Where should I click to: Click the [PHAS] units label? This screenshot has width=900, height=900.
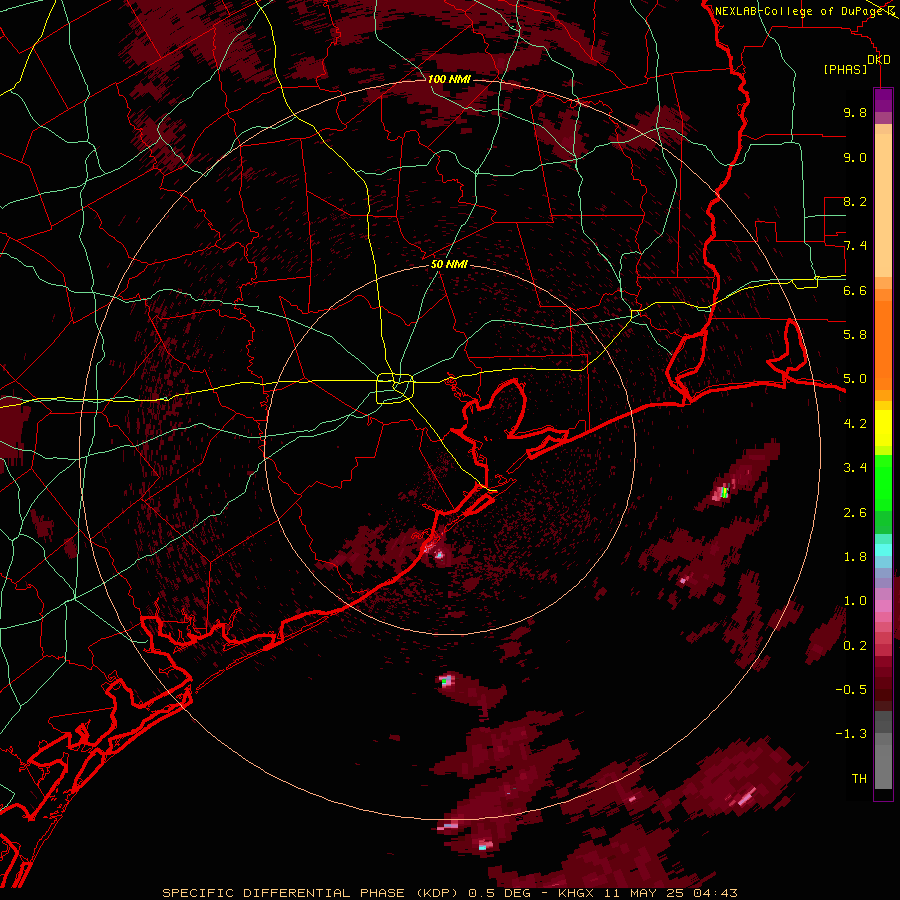[x=845, y=69]
